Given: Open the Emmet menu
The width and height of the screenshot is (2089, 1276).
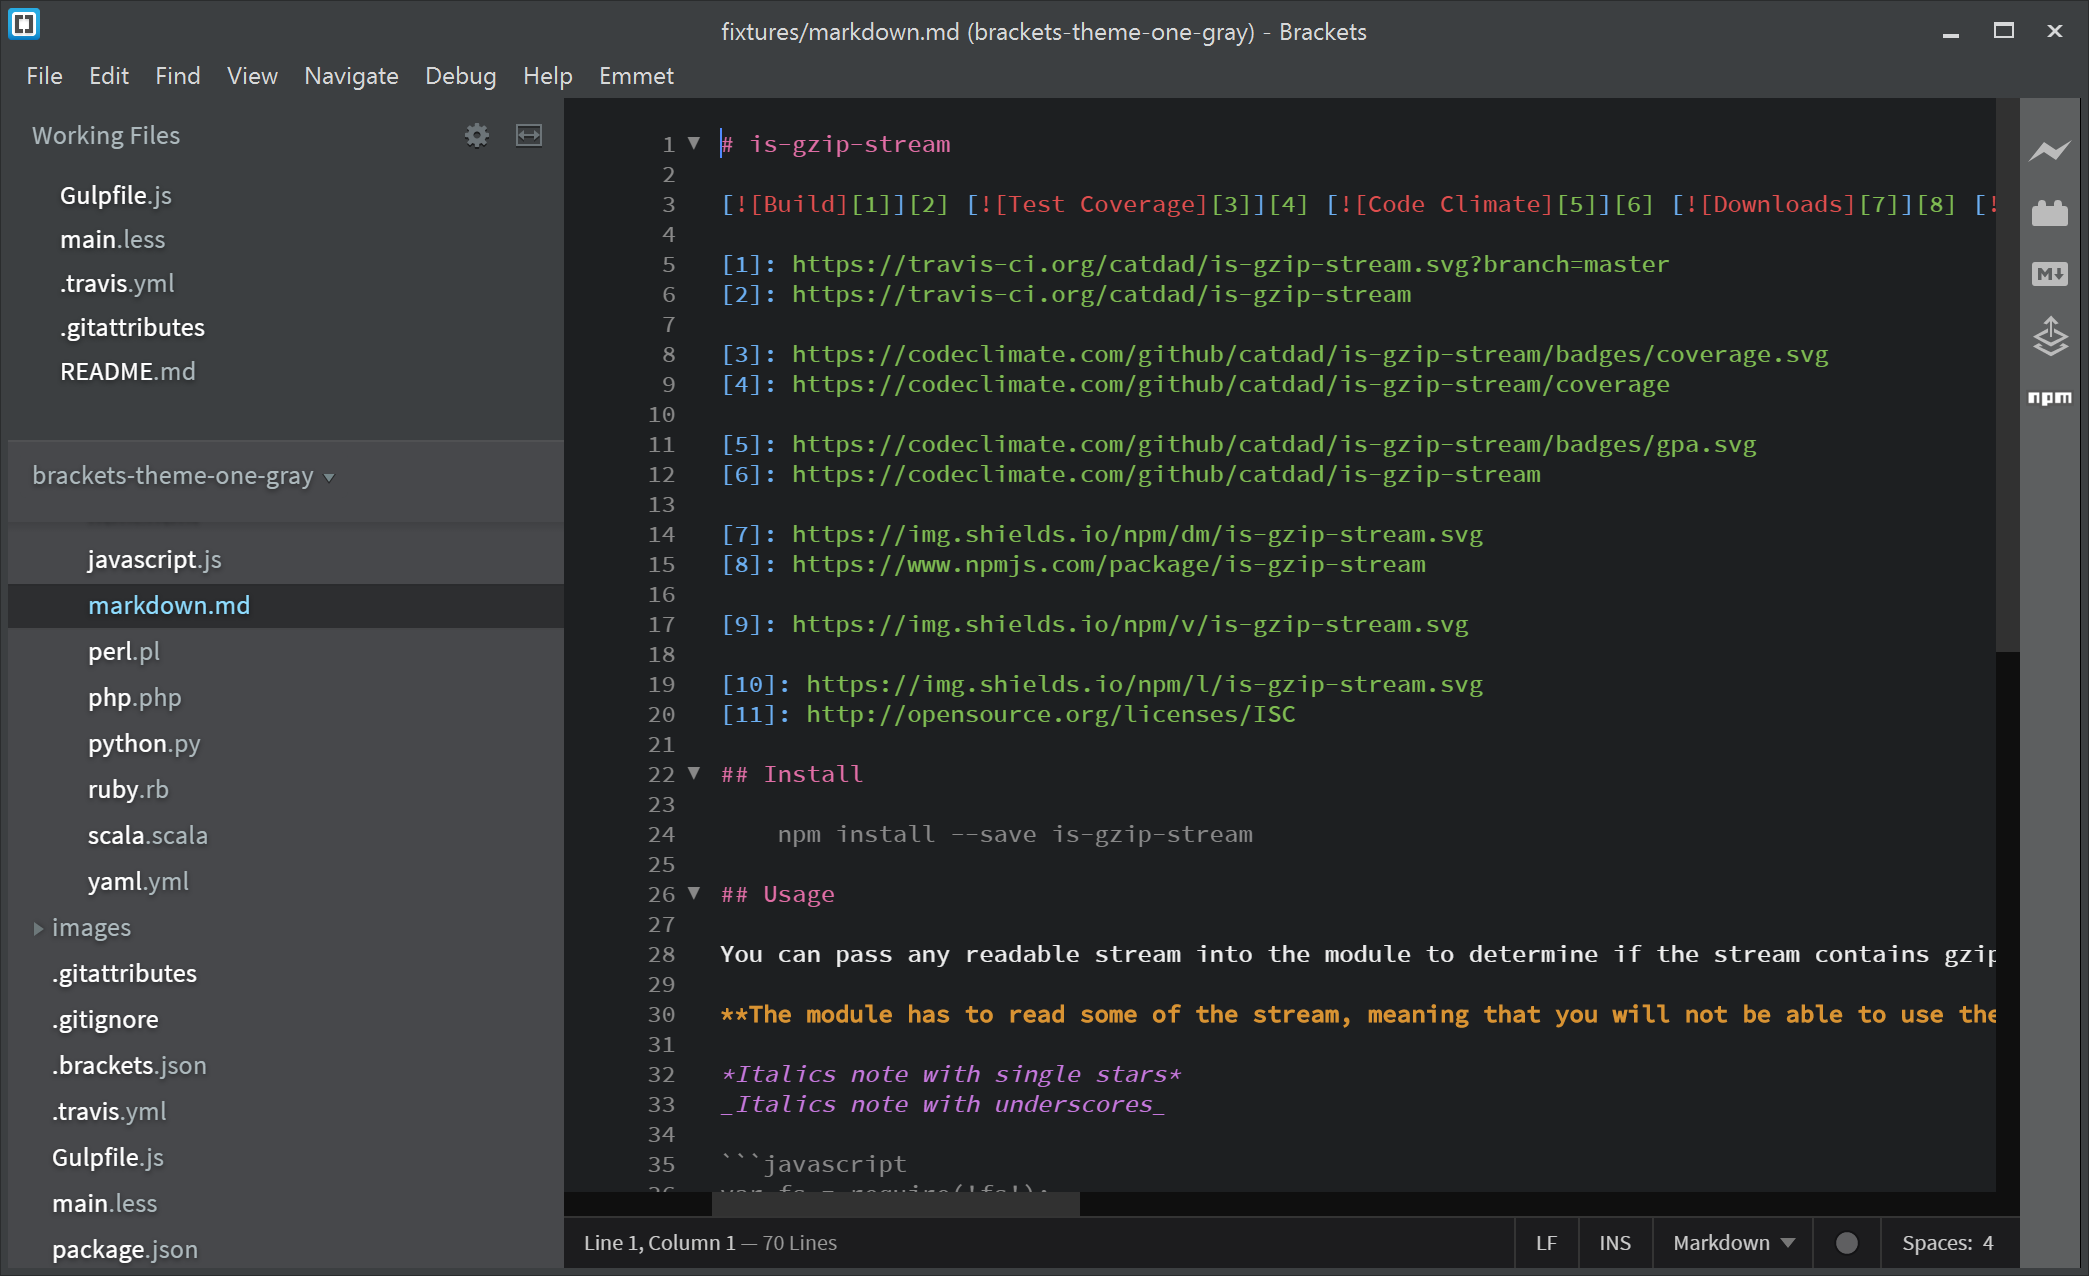Looking at the screenshot, I should tap(636, 75).
